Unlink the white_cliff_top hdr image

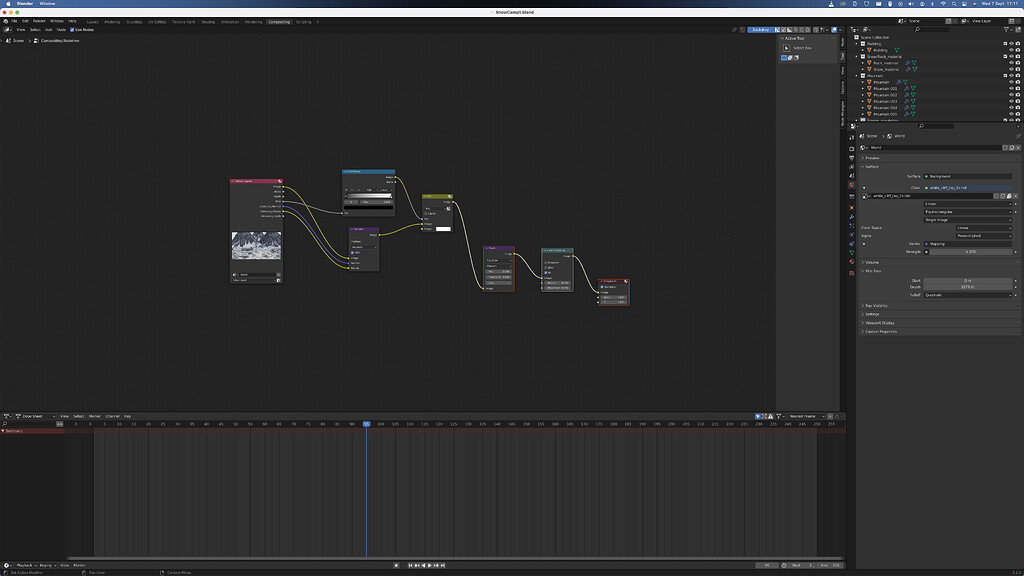tap(1016, 195)
